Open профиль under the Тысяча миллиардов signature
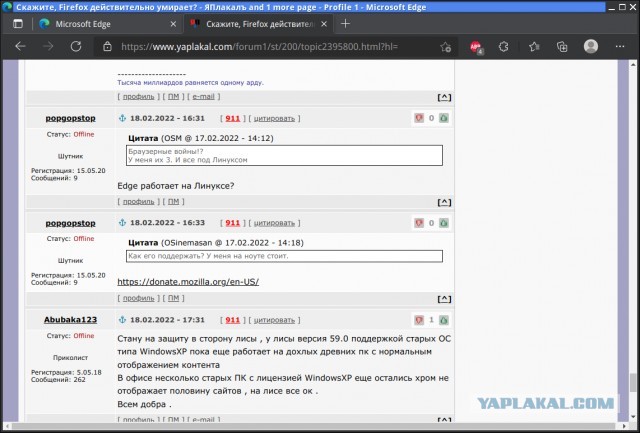The image size is (640, 433). tap(139, 97)
